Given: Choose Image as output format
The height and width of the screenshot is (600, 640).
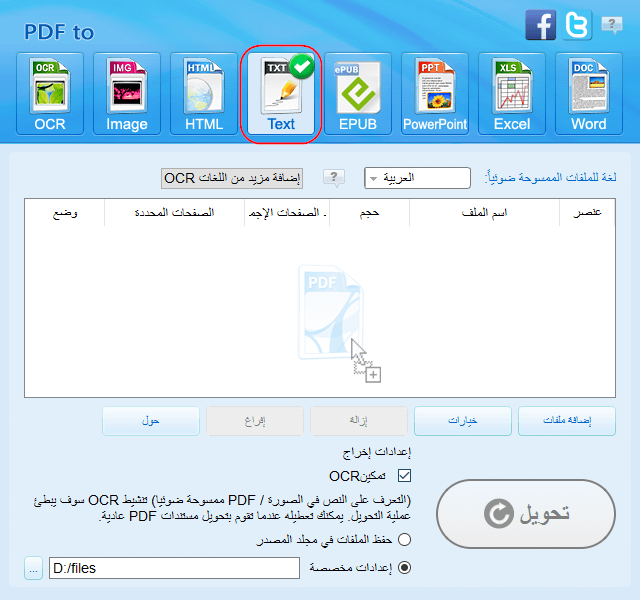Looking at the screenshot, I should (x=127, y=94).
